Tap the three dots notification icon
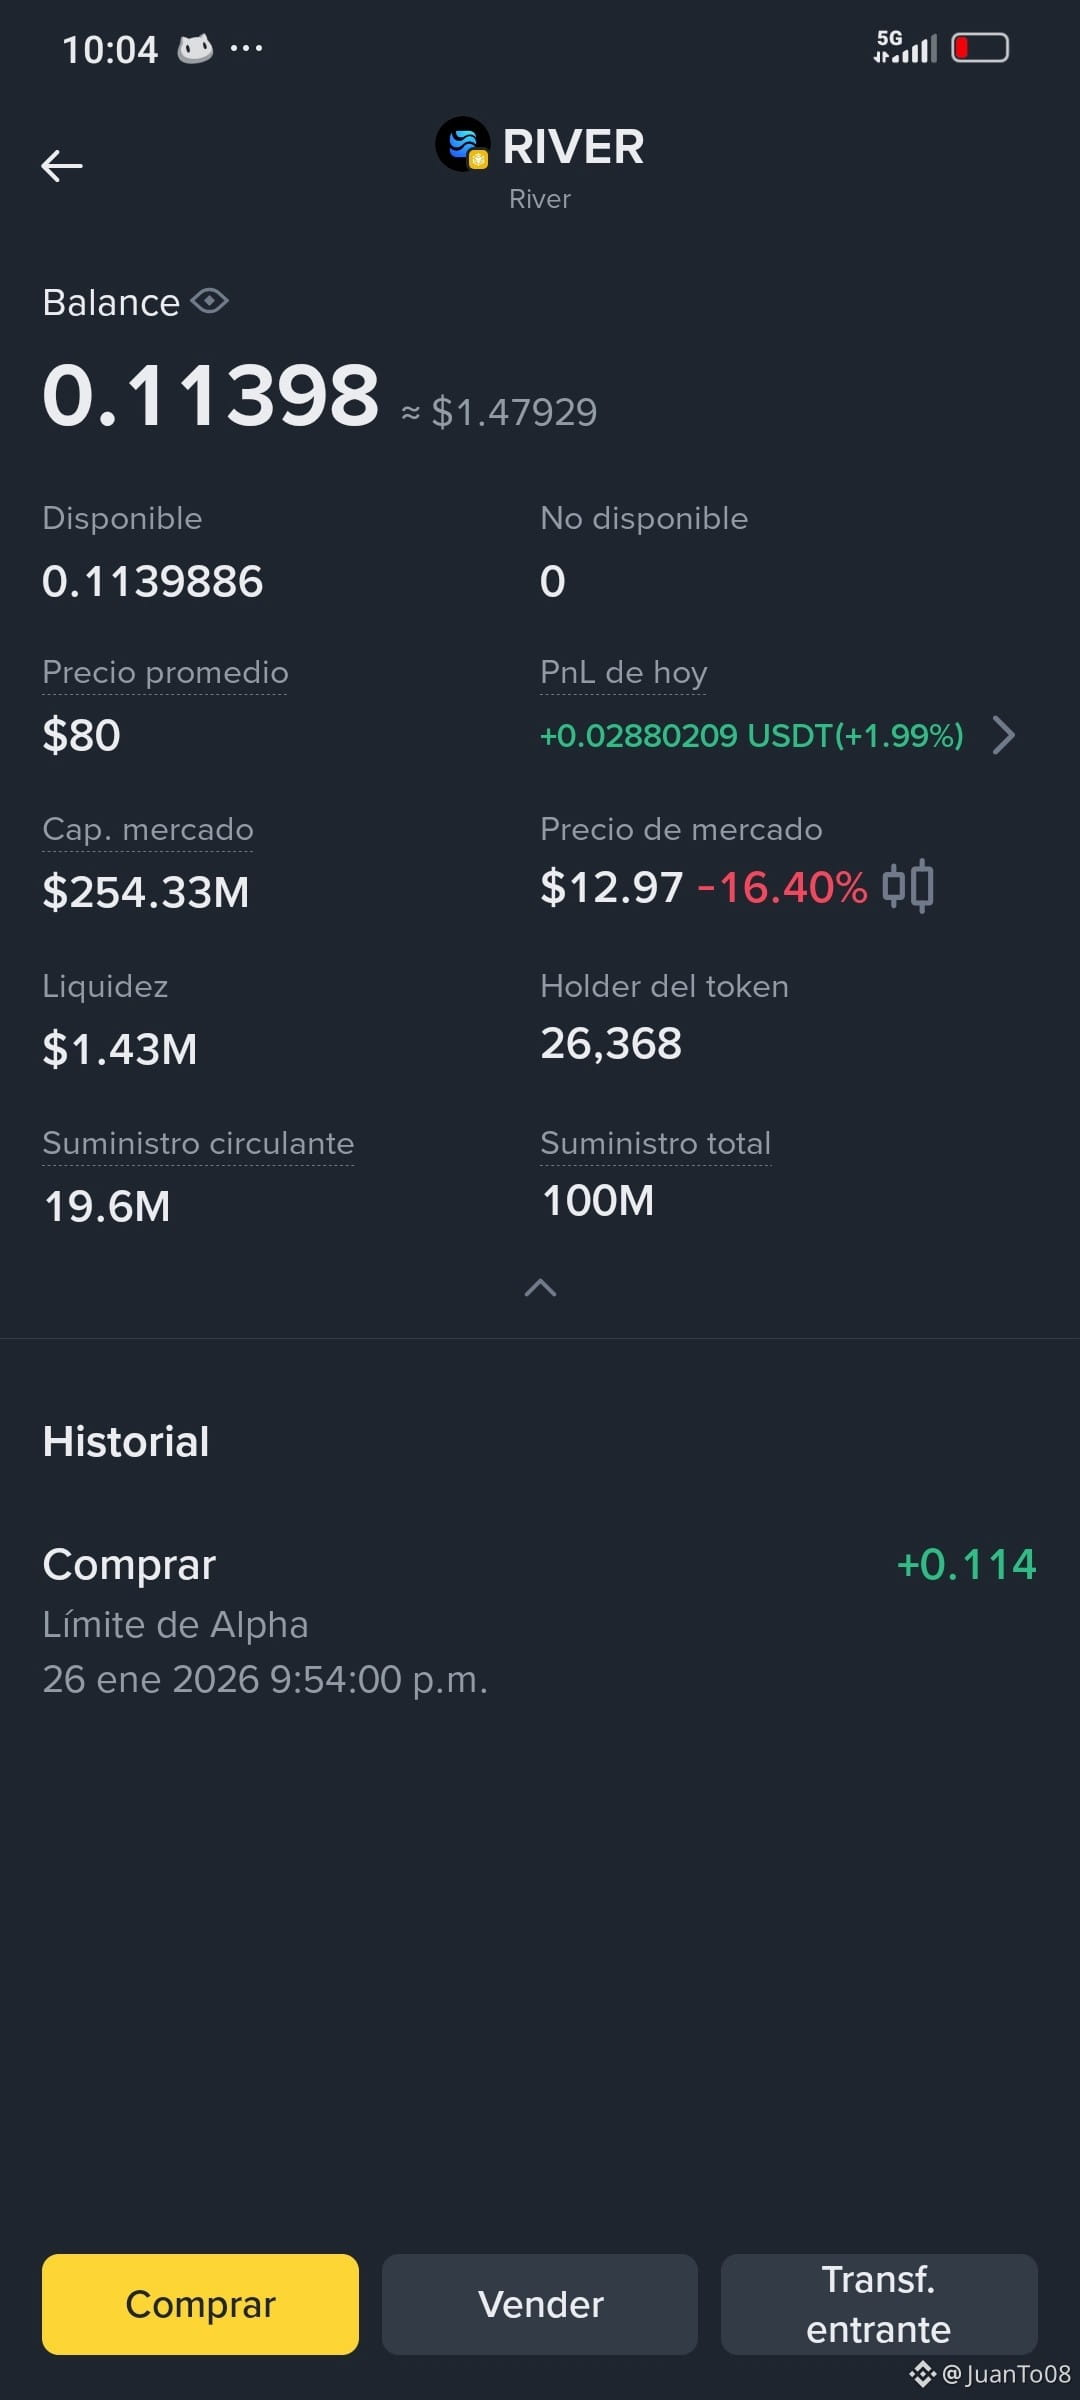The image size is (1080, 2400). 246,47
